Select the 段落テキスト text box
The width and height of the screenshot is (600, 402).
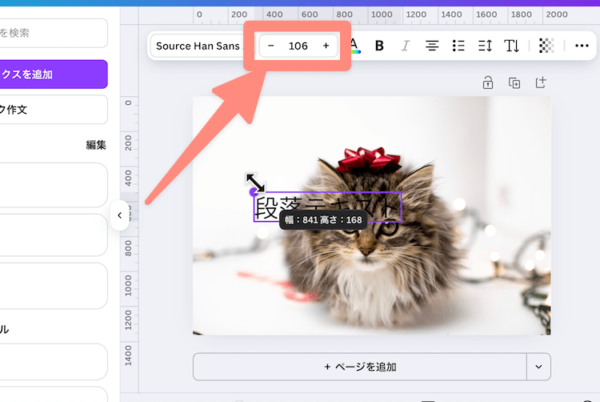point(328,206)
